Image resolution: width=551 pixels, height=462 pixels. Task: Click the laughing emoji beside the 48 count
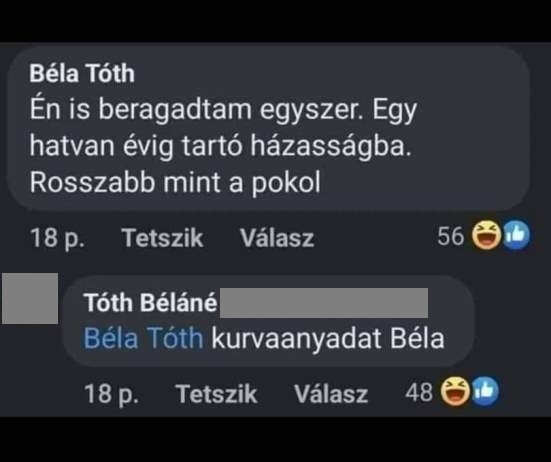click(456, 391)
